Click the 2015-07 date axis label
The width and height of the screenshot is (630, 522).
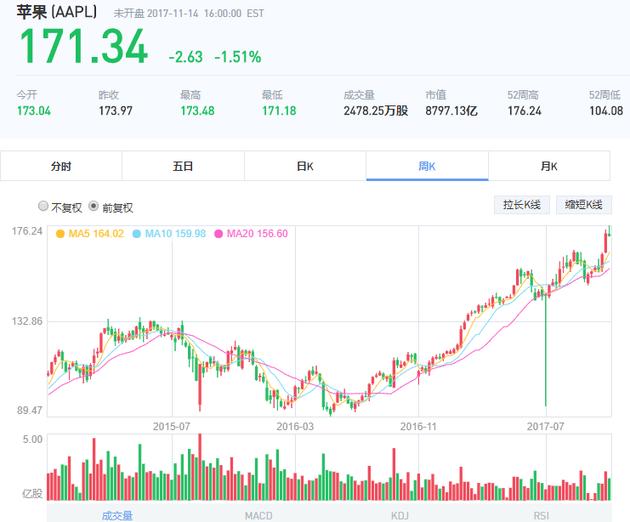click(x=172, y=426)
